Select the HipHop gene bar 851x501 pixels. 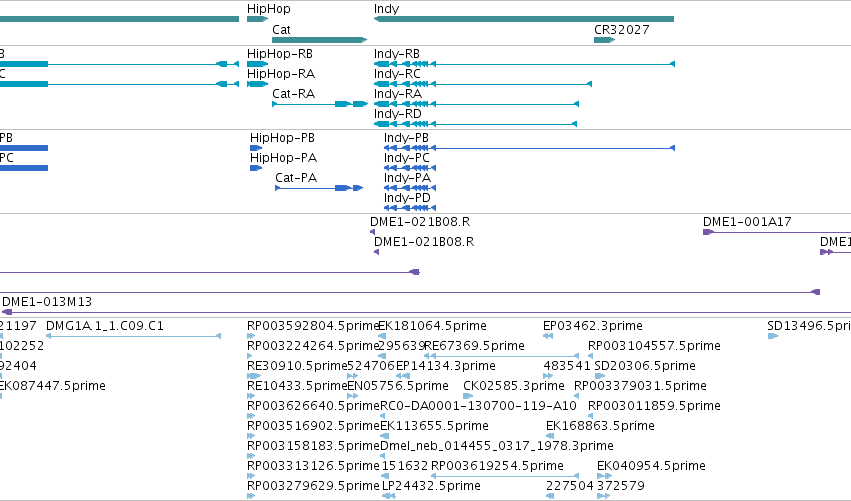point(257,19)
